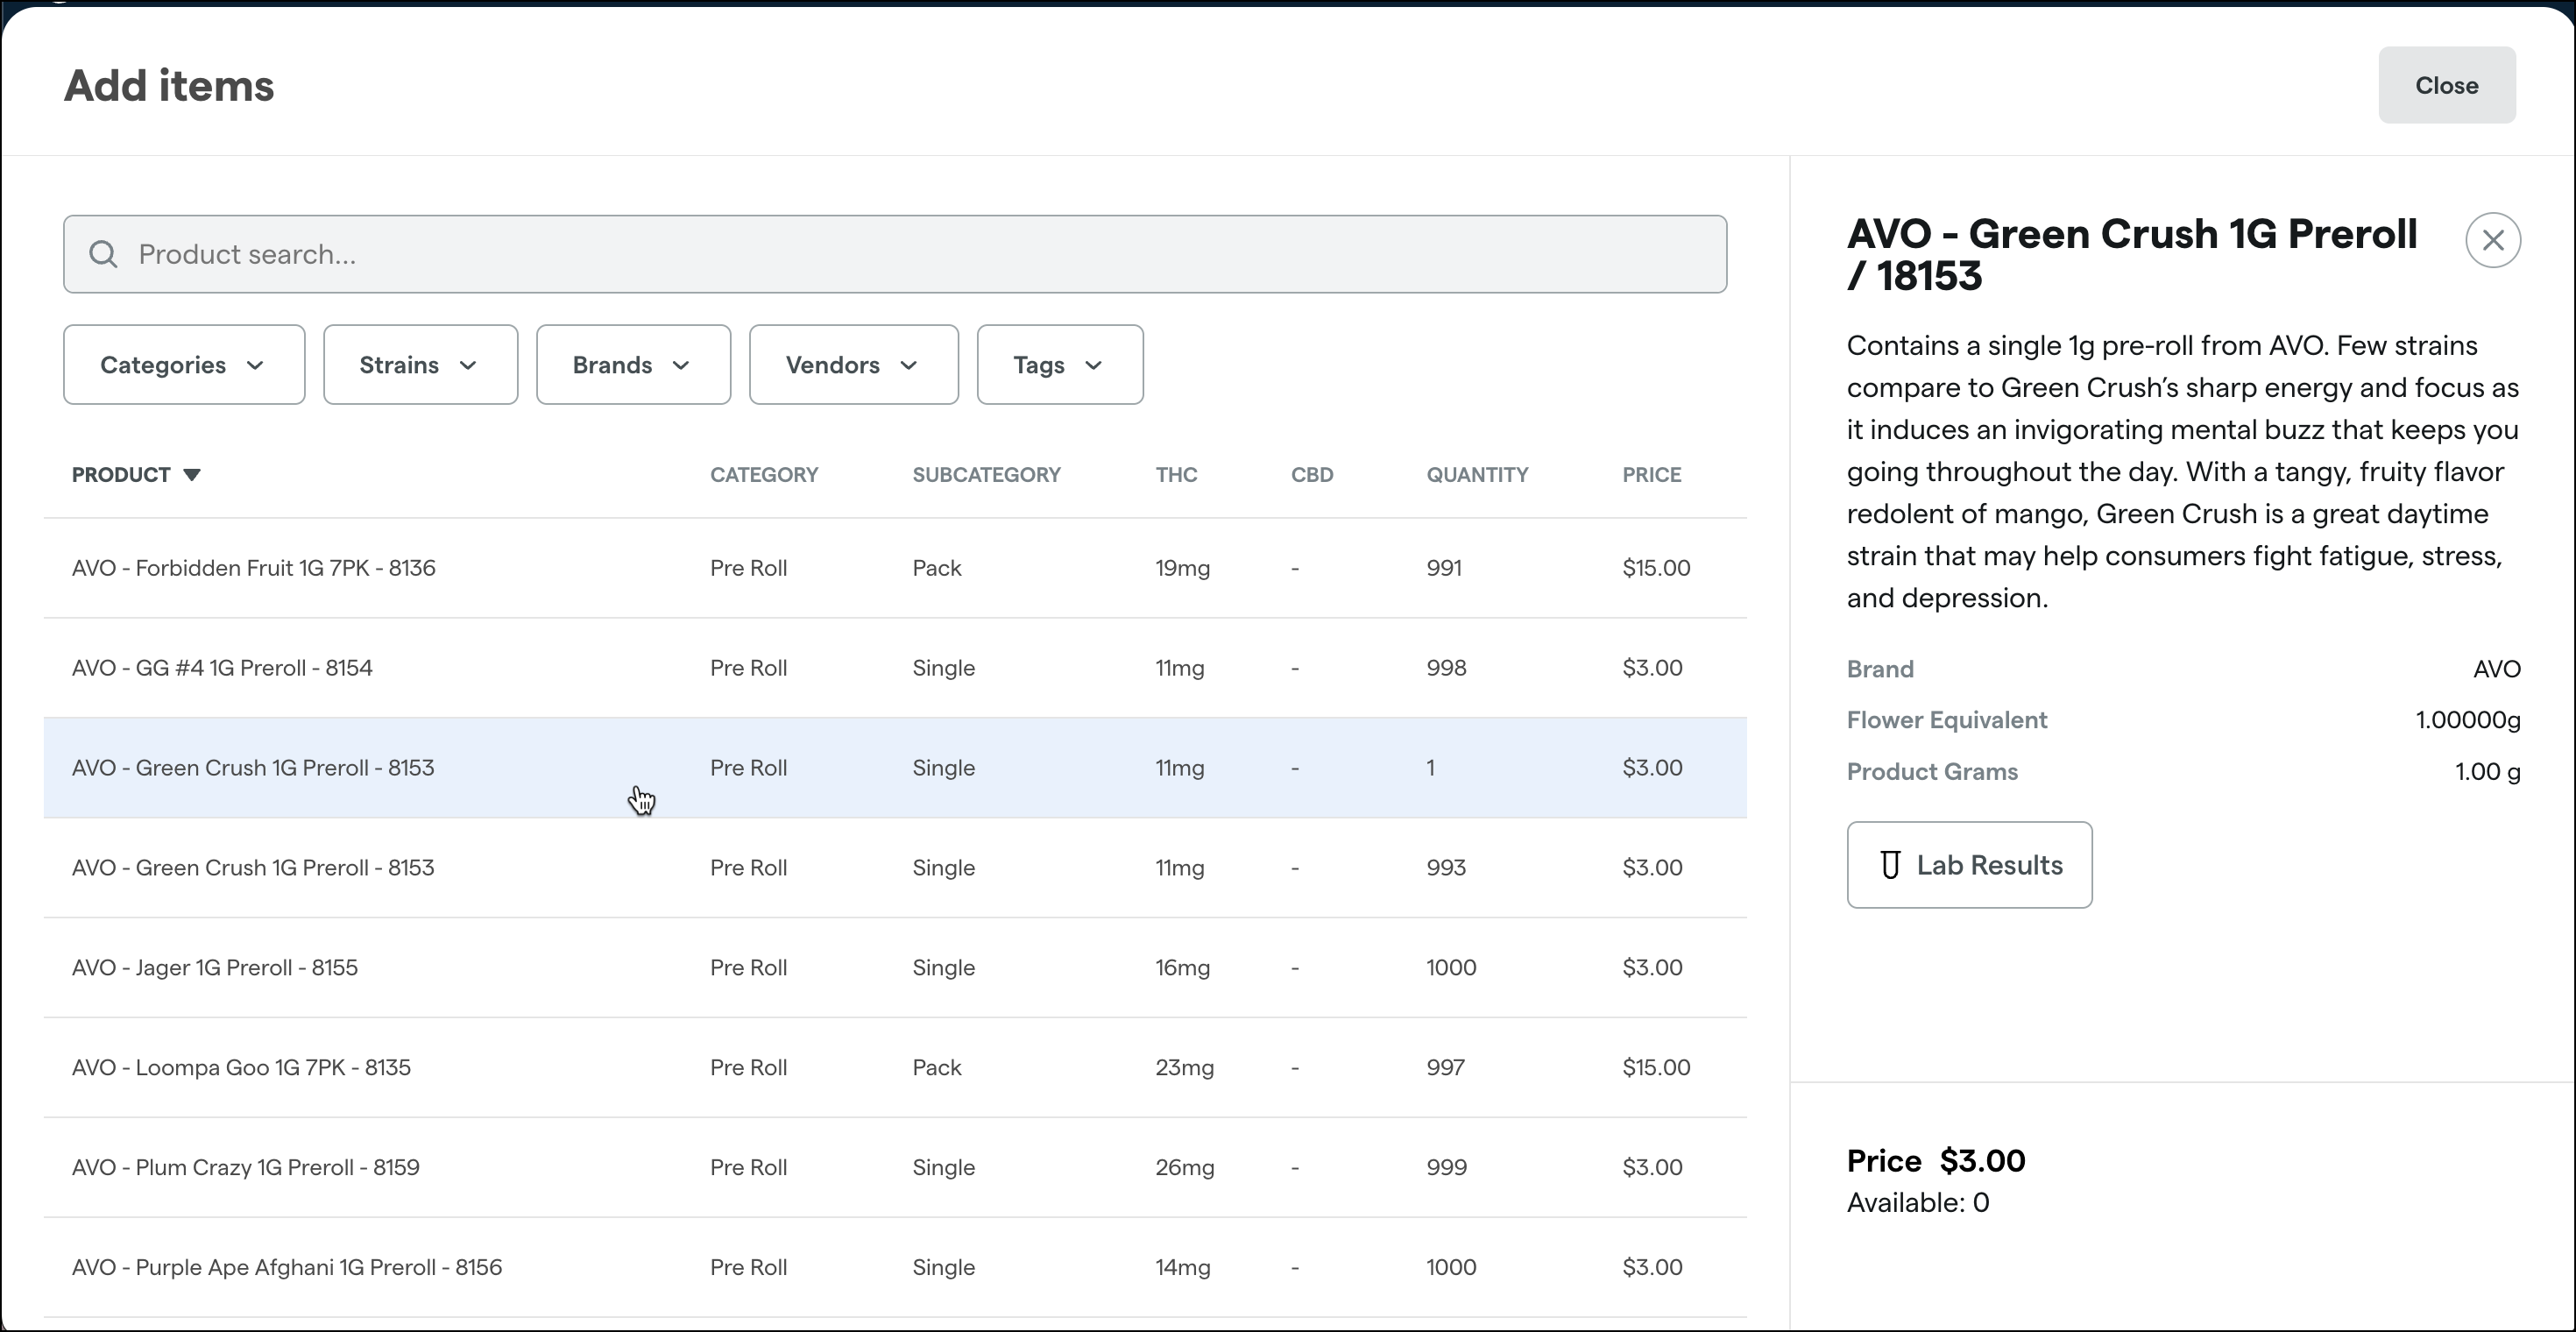The width and height of the screenshot is (2576, 1332).
Task: Click $15.00 price in Loompa Goo row
Action: [x=1656, y=1067]
